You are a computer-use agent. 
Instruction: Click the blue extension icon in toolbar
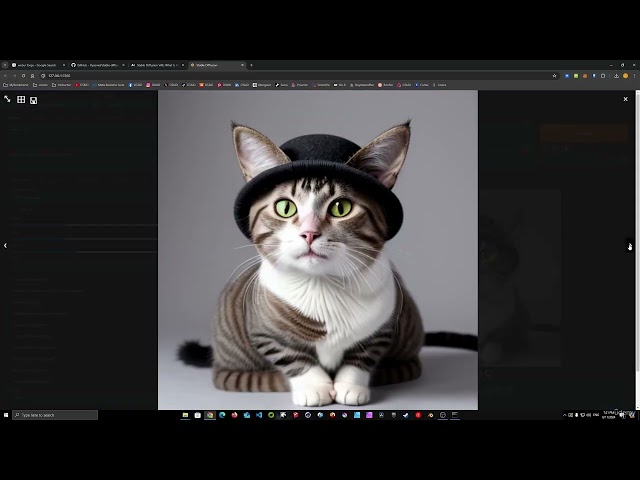567,76
